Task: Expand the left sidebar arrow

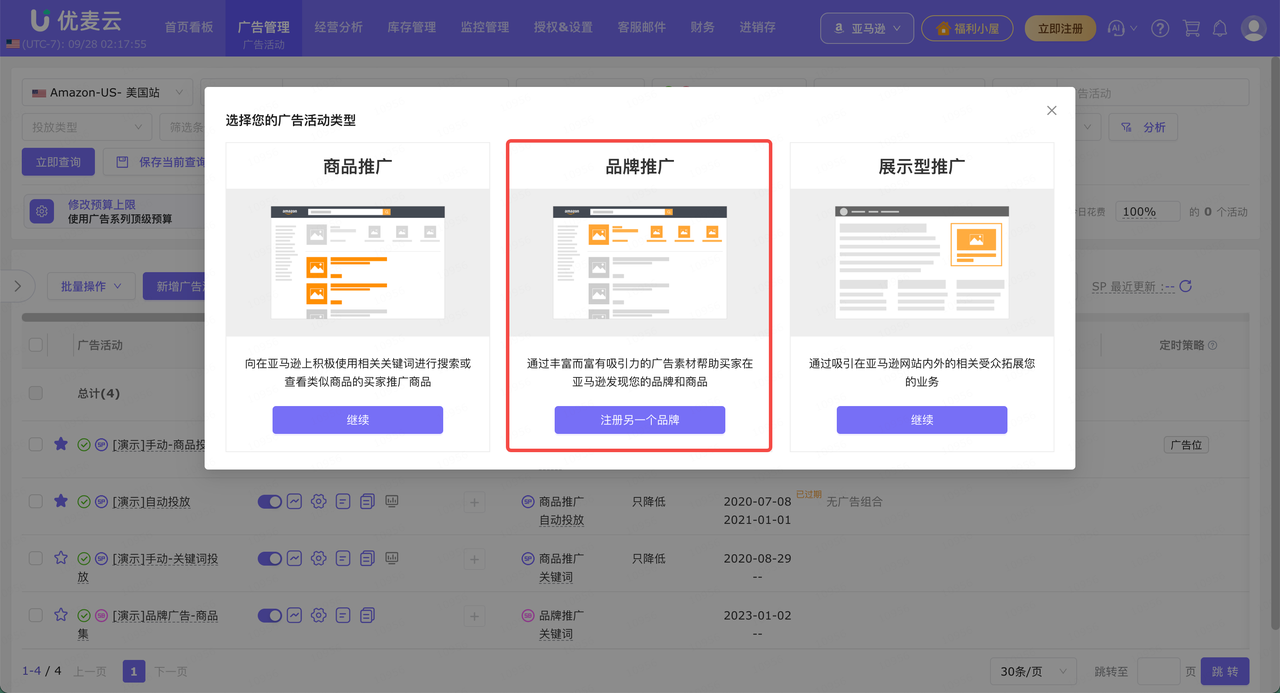Action: [17, 286]
